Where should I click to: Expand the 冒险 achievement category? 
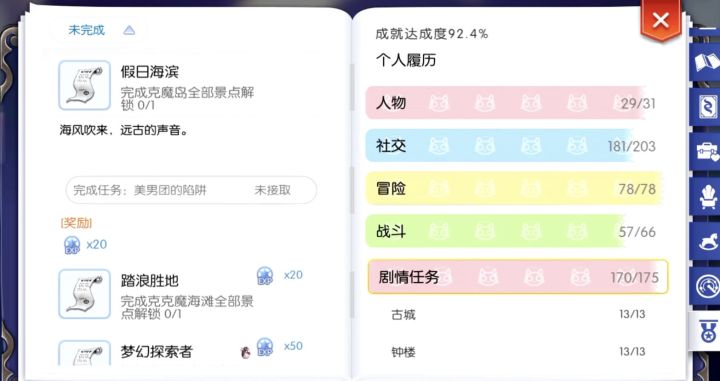[514, 189]
